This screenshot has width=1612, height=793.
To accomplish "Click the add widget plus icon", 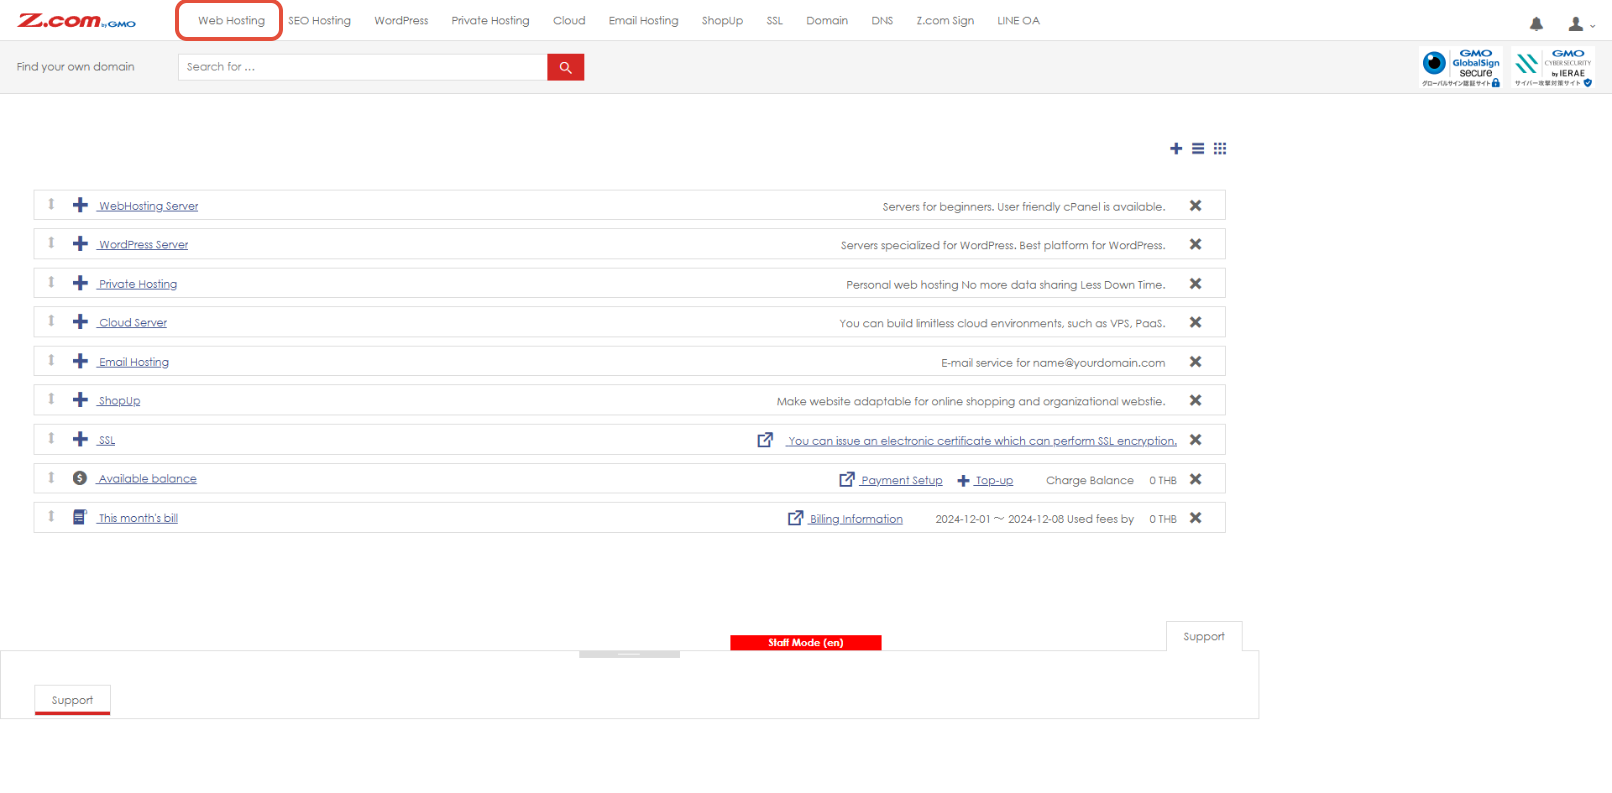I will pos(1176,149).
